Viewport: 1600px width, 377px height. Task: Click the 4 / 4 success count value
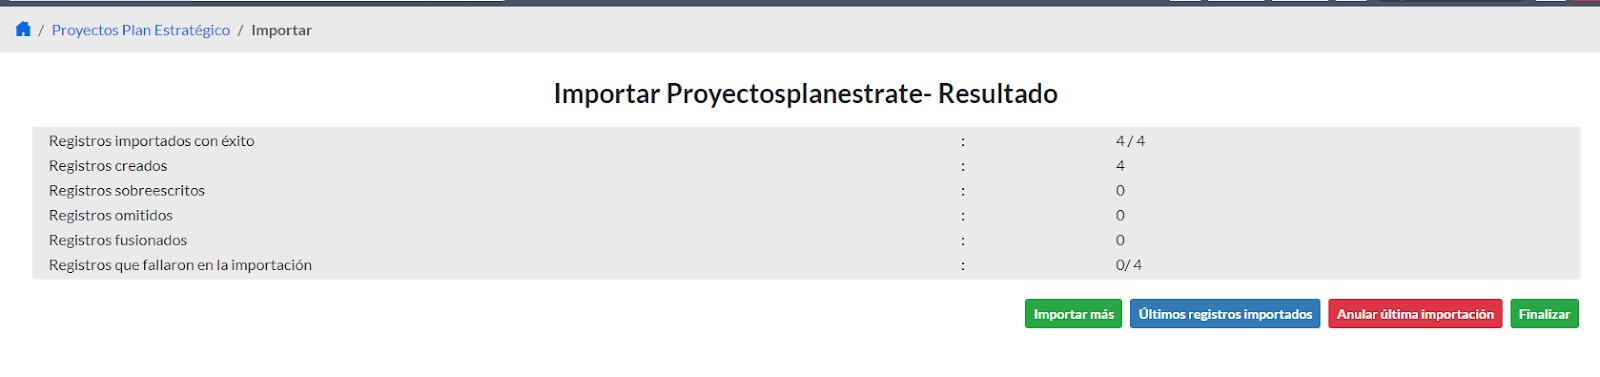(1130, 141)
